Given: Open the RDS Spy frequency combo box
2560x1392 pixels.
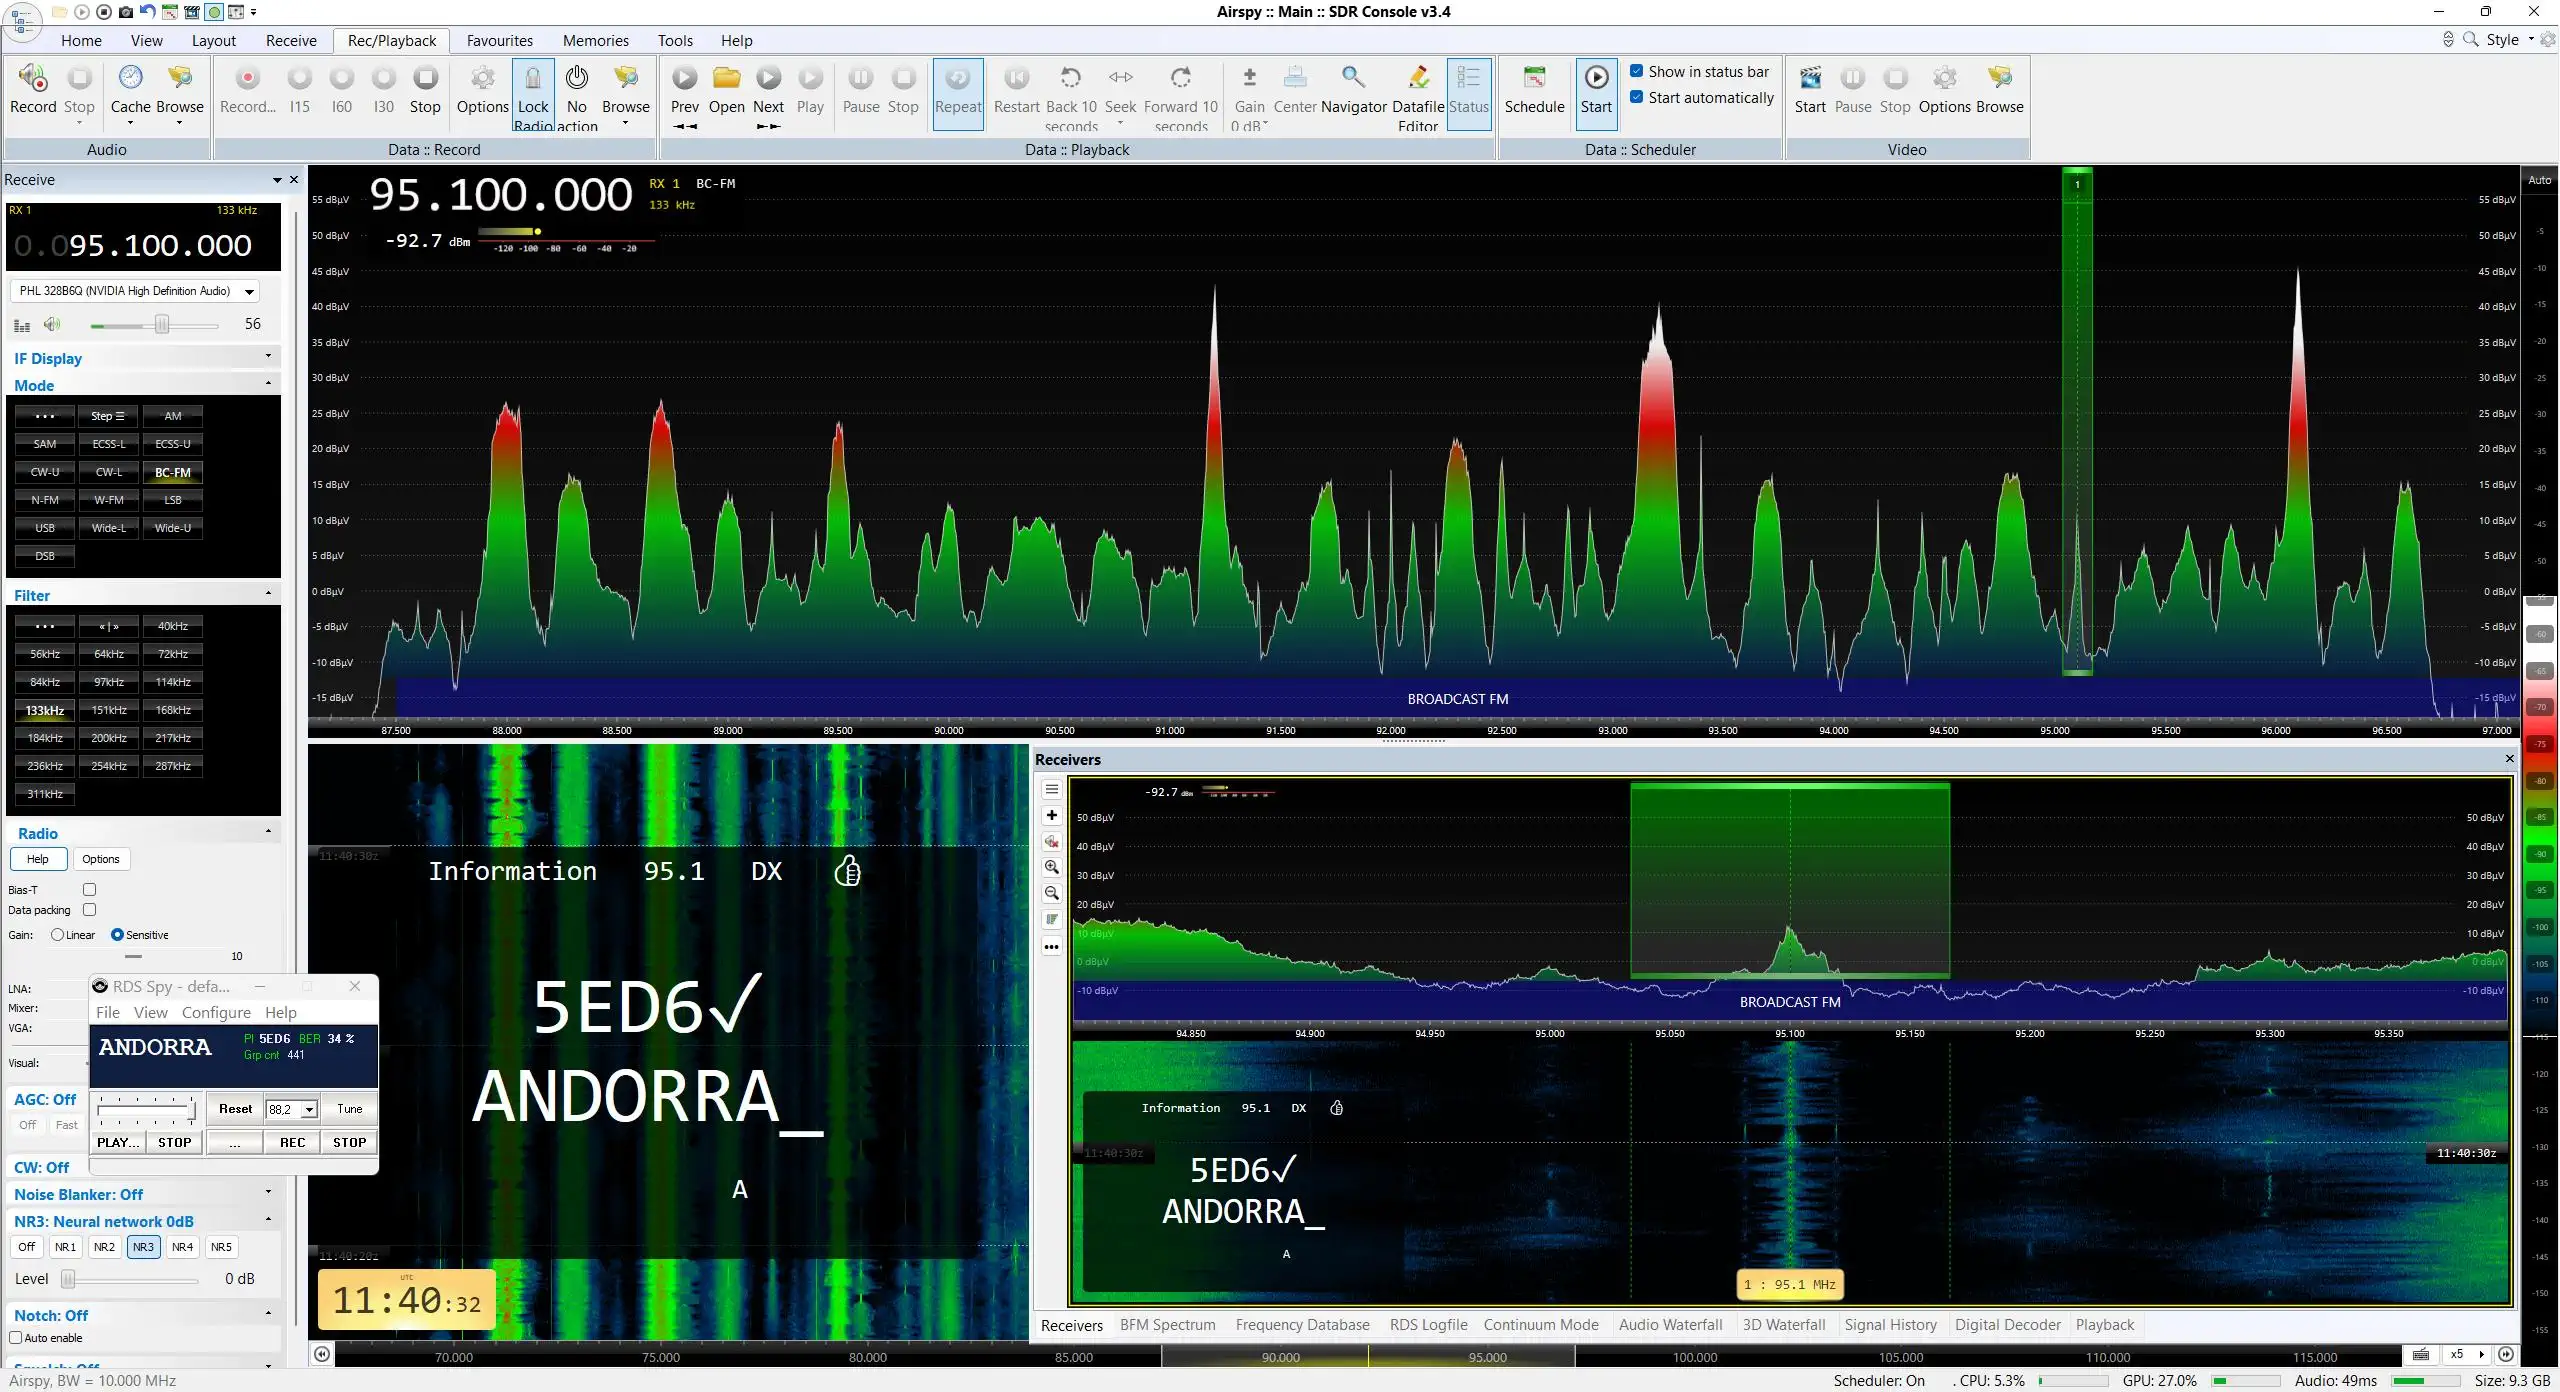Looking at the screenshot, I should (291, 1109).
